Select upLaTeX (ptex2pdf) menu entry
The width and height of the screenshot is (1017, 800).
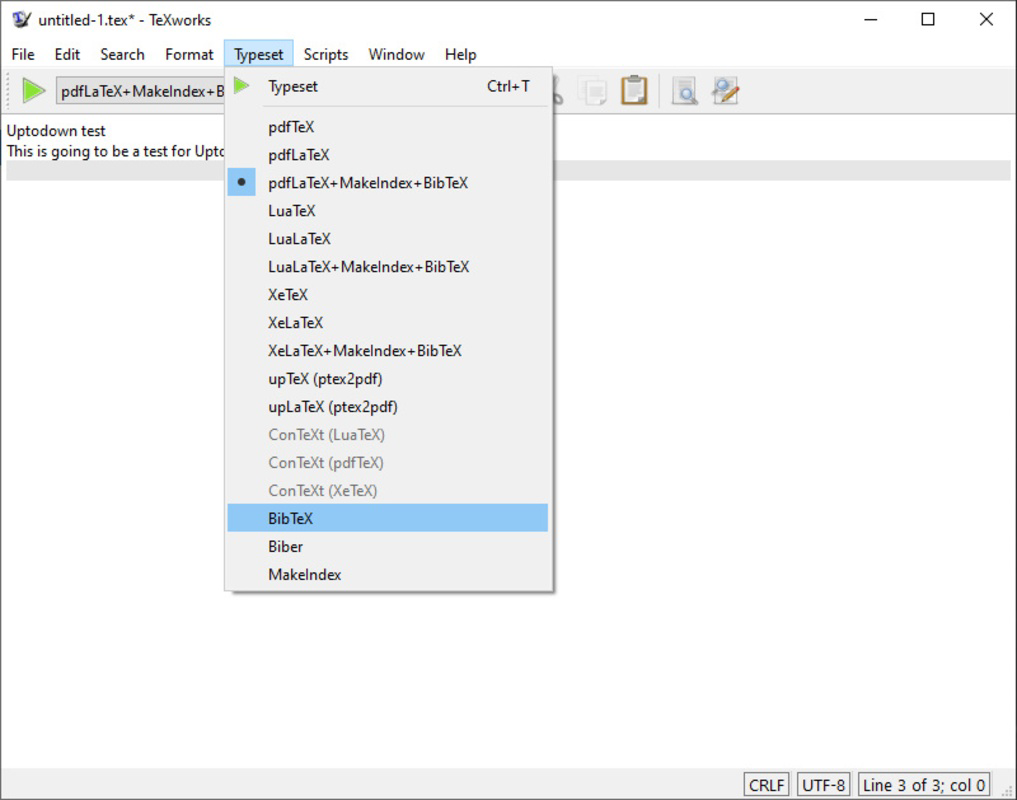pyautogui.click(x=388, y=407)
